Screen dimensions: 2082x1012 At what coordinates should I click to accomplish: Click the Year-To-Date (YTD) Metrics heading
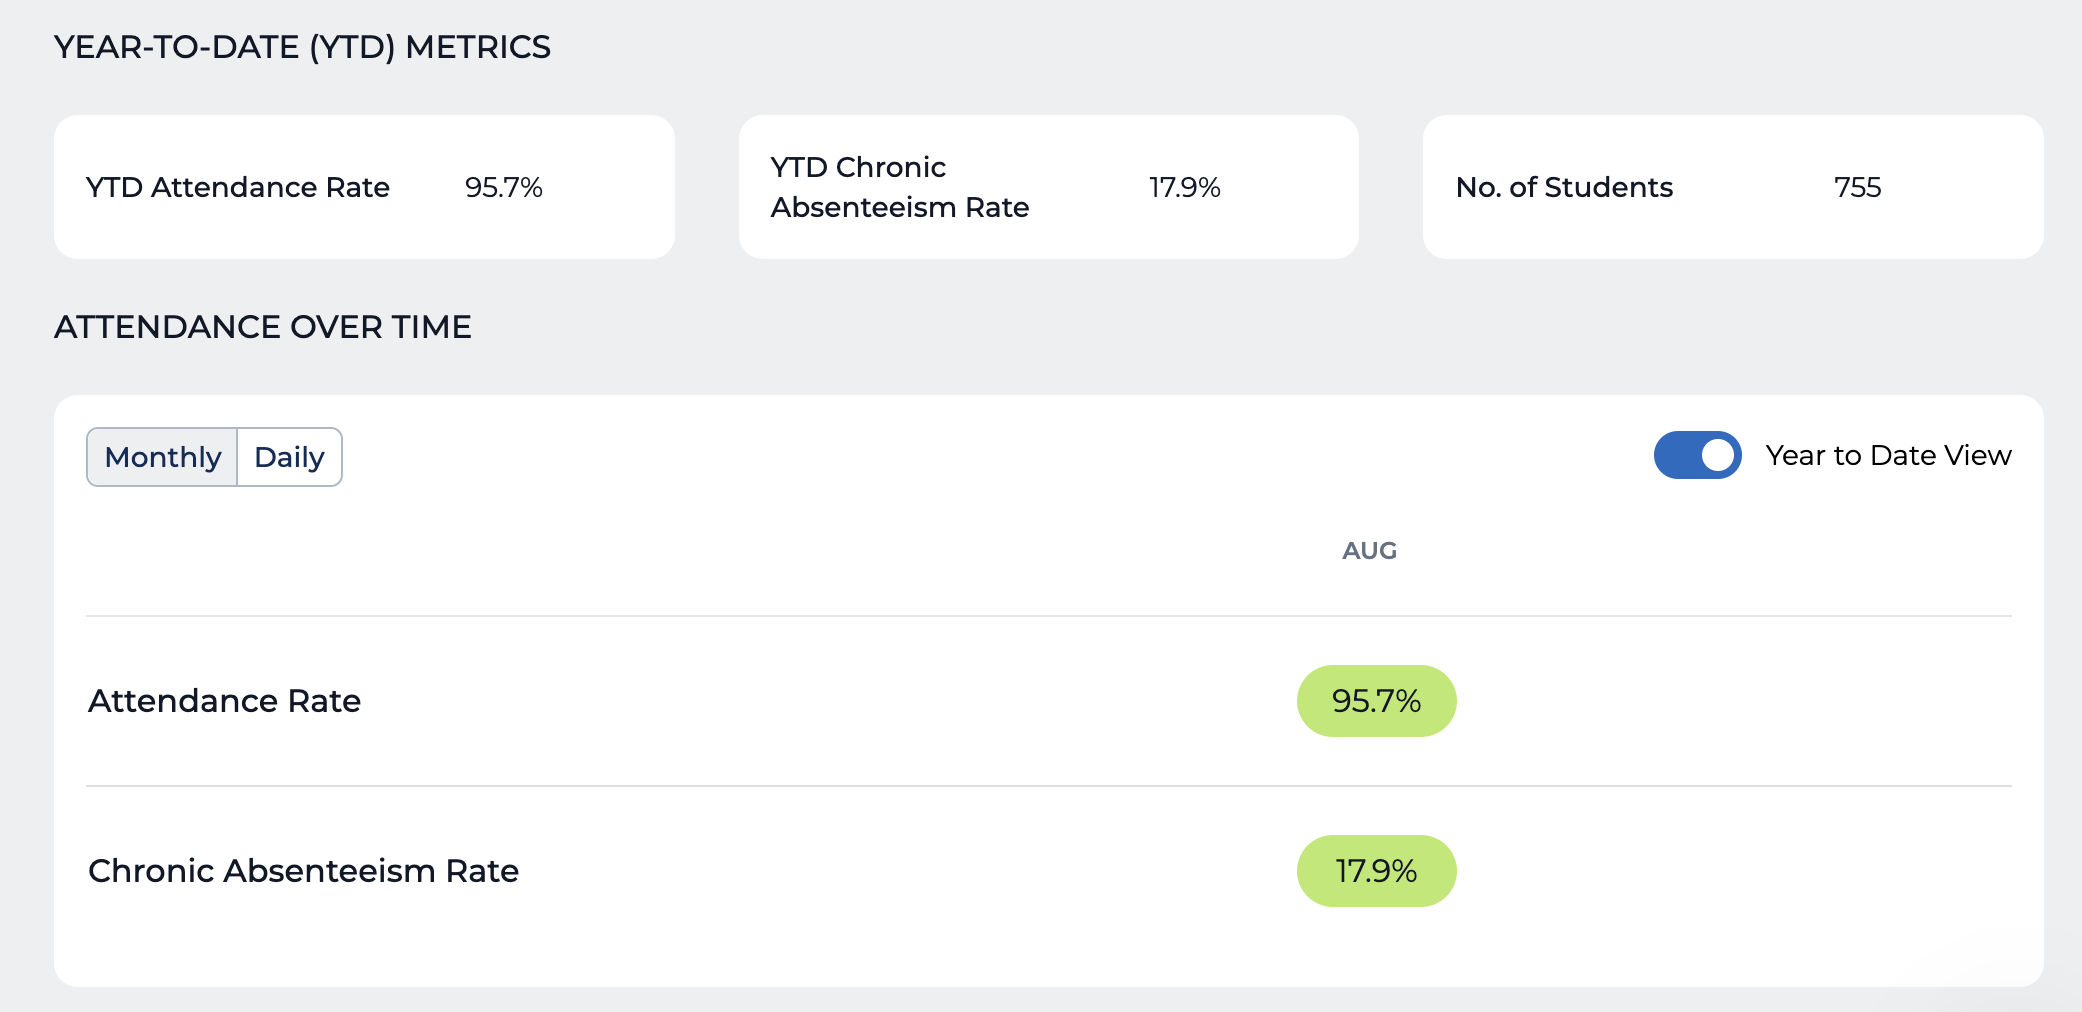(302, 47)
